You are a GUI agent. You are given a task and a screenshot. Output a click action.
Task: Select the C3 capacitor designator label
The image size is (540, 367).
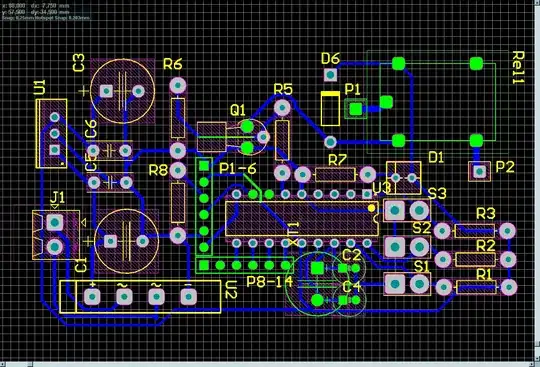pos(79,63)
